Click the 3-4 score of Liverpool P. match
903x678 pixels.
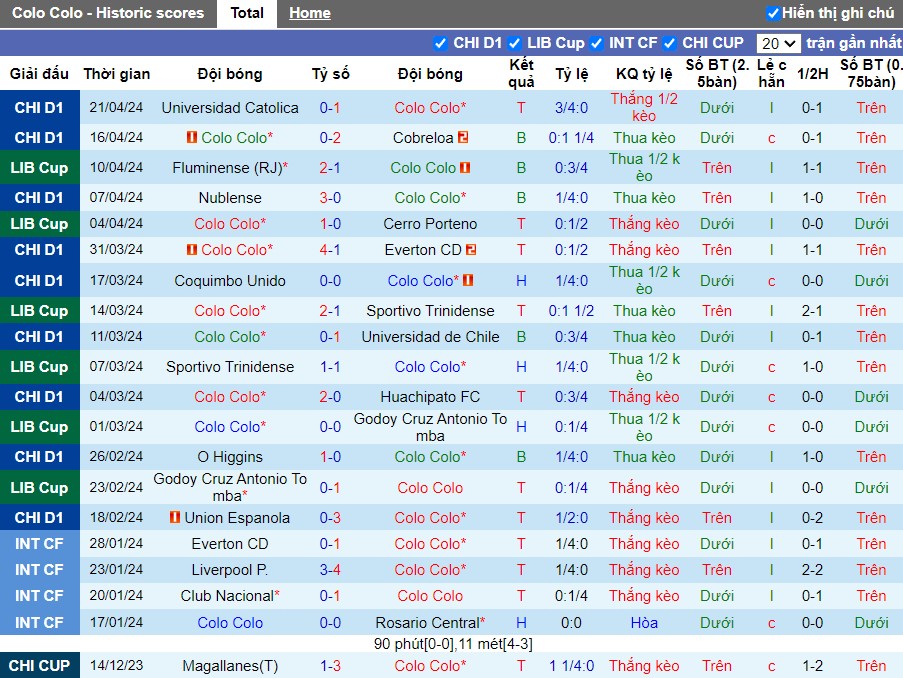coord(330,570)
